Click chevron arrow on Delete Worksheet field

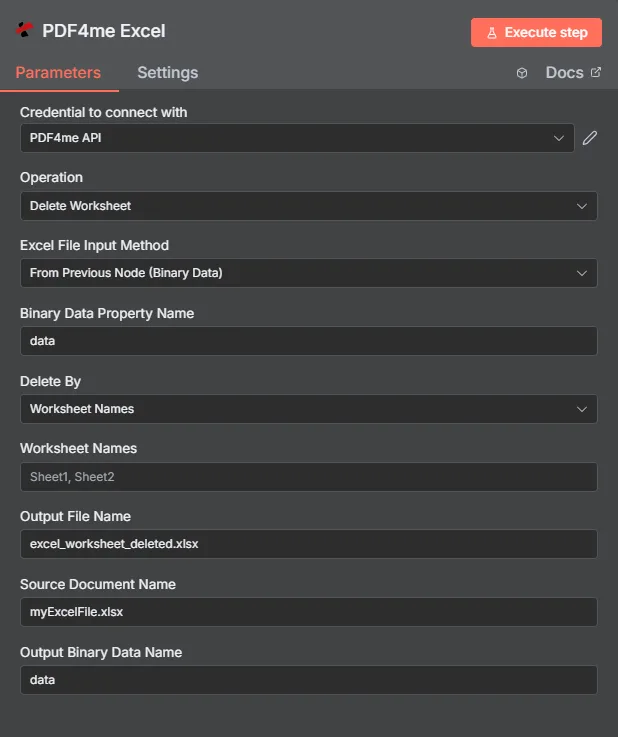pos(582,206)
